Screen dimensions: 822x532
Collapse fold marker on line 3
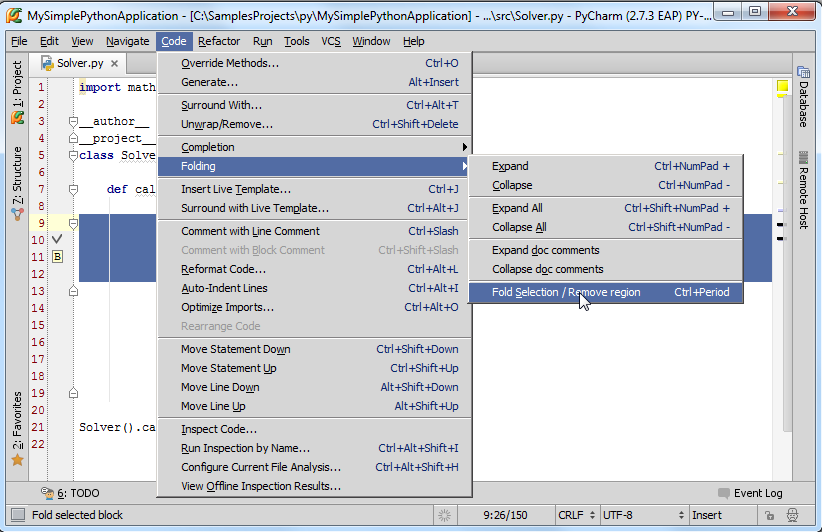click(73, 122)
